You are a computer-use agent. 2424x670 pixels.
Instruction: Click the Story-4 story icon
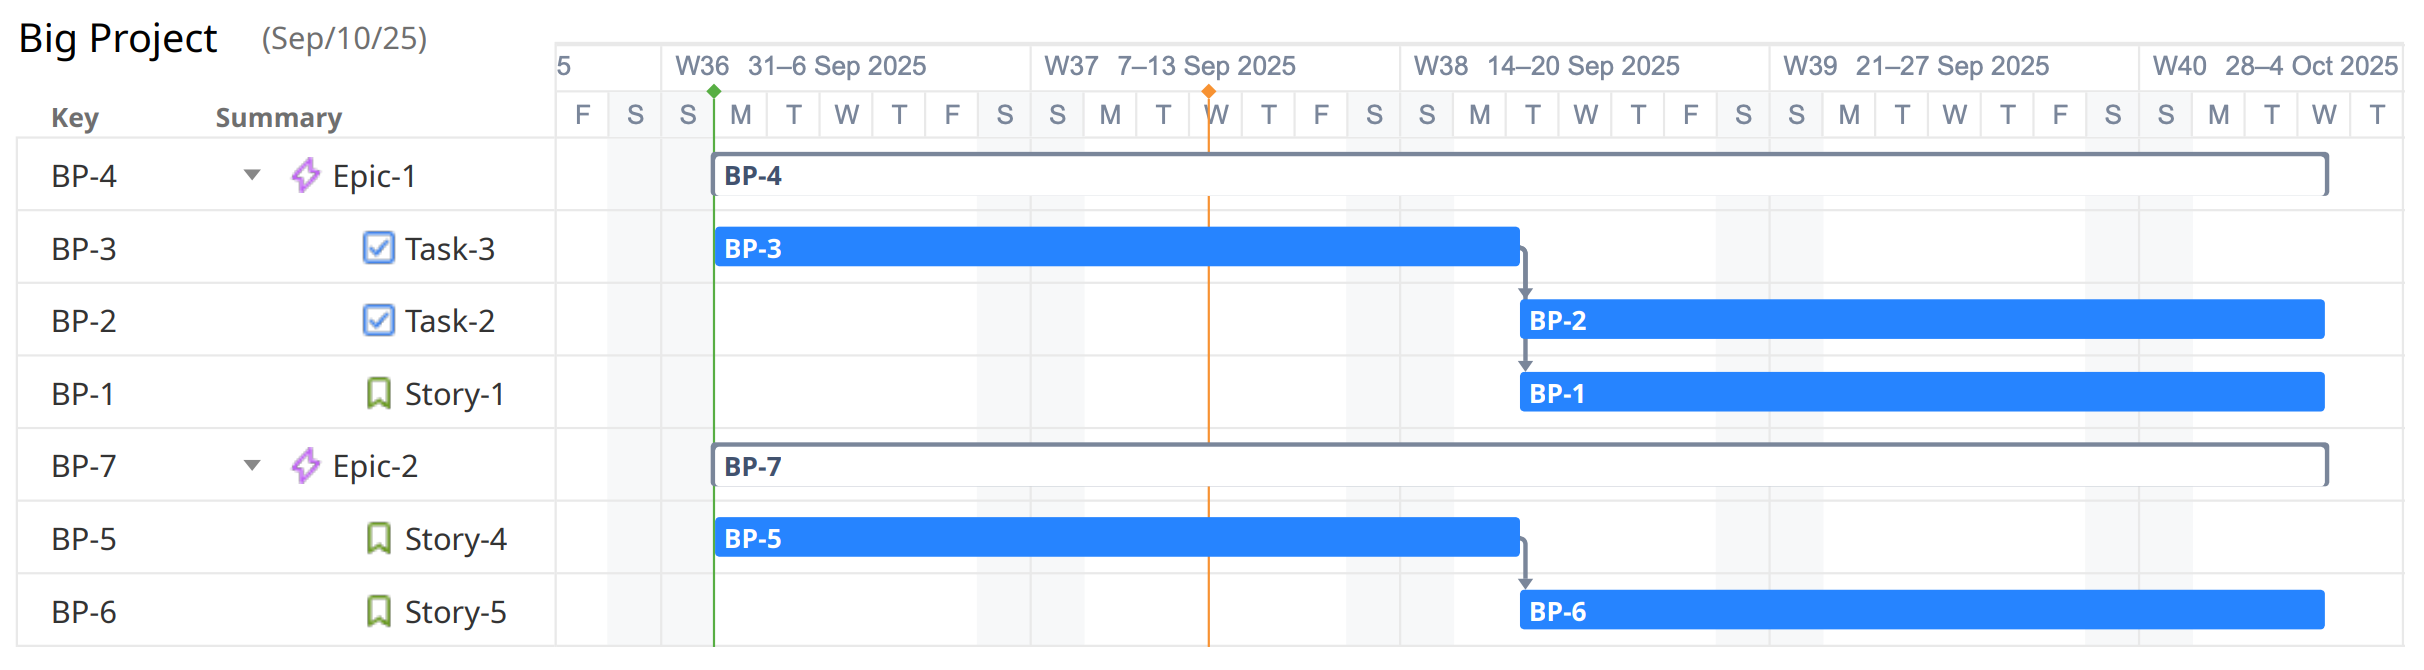[x=380, y=538]
